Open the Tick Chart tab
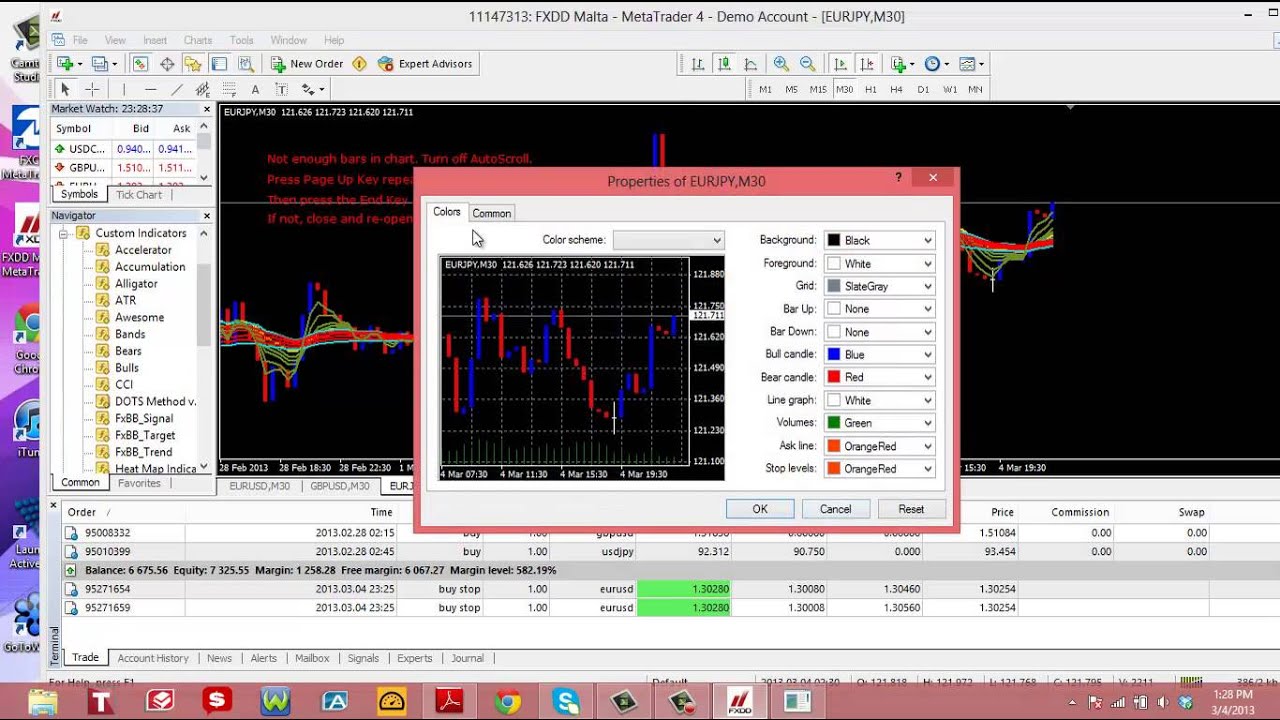 click(138, 194)
